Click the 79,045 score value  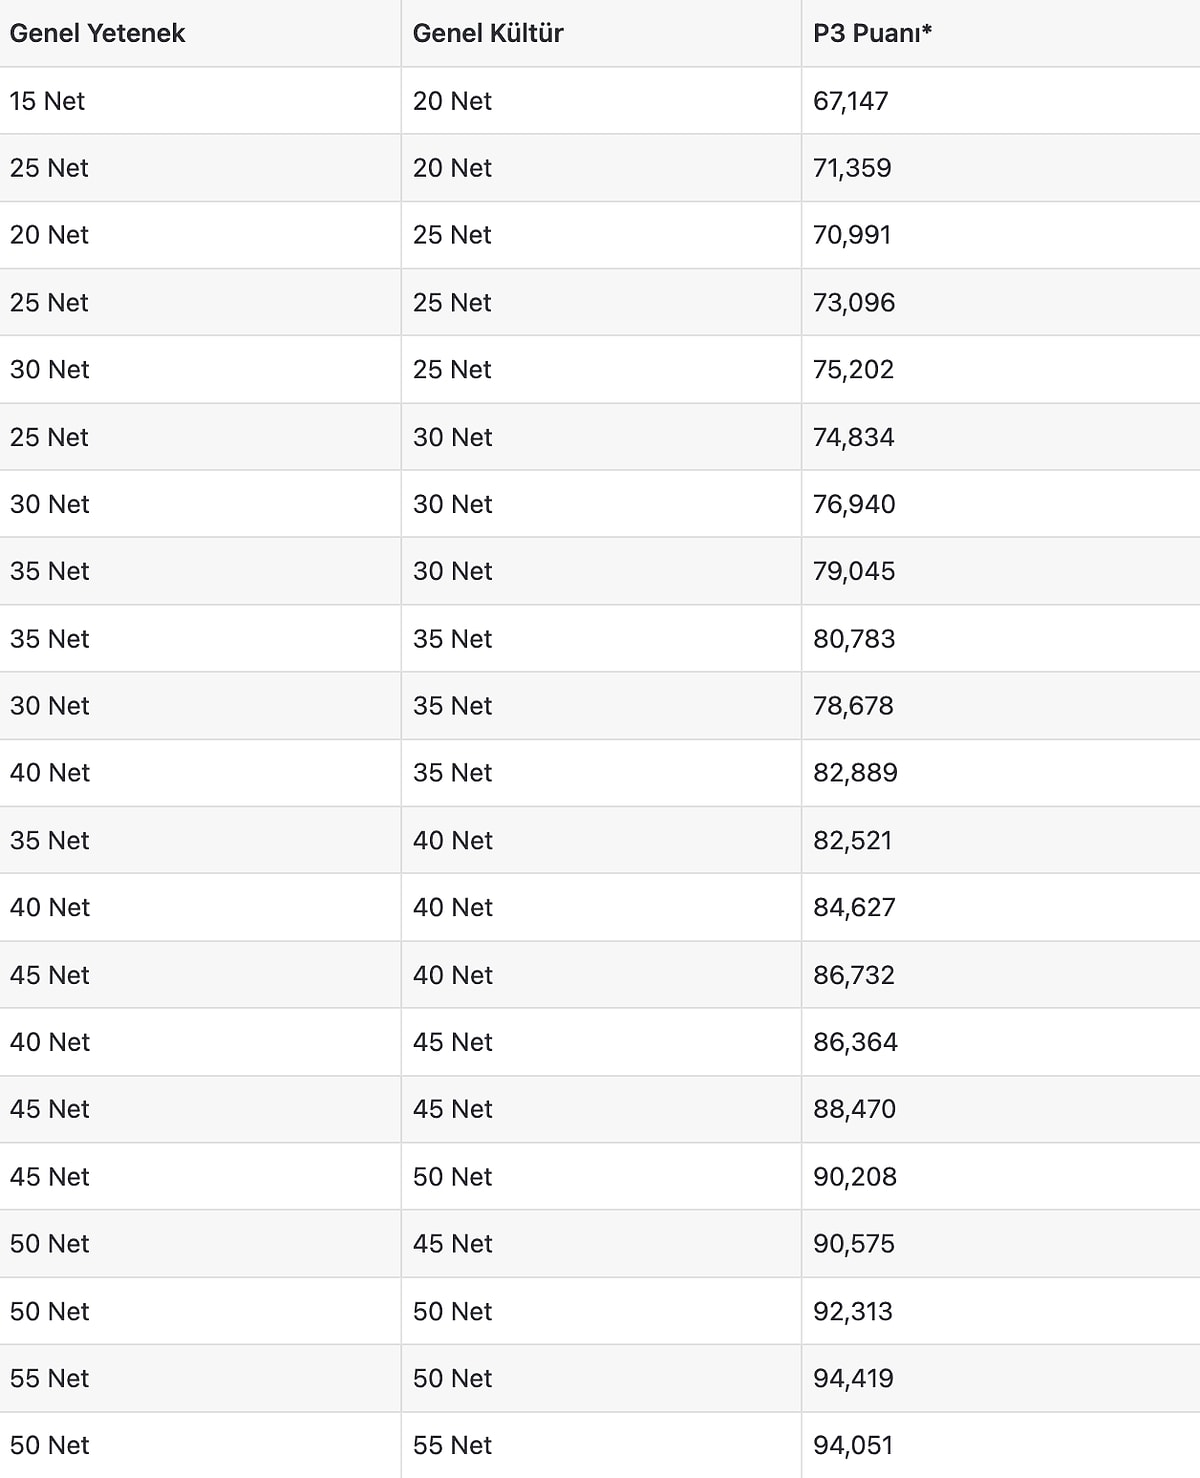tap(854, 571)
